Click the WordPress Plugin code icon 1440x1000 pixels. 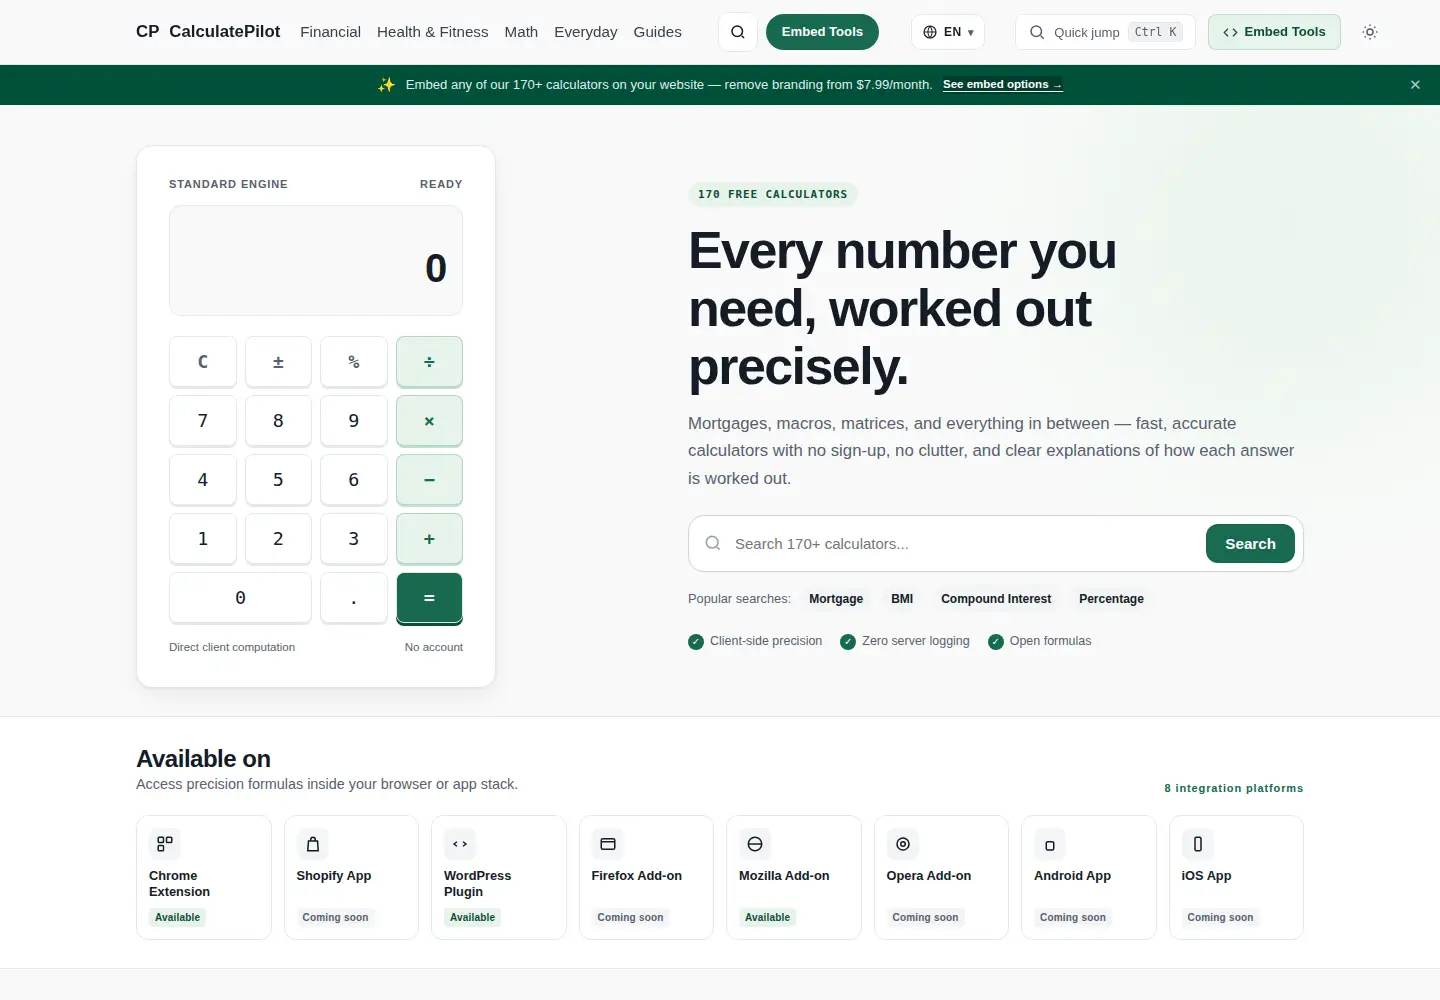tap(460, 844)
